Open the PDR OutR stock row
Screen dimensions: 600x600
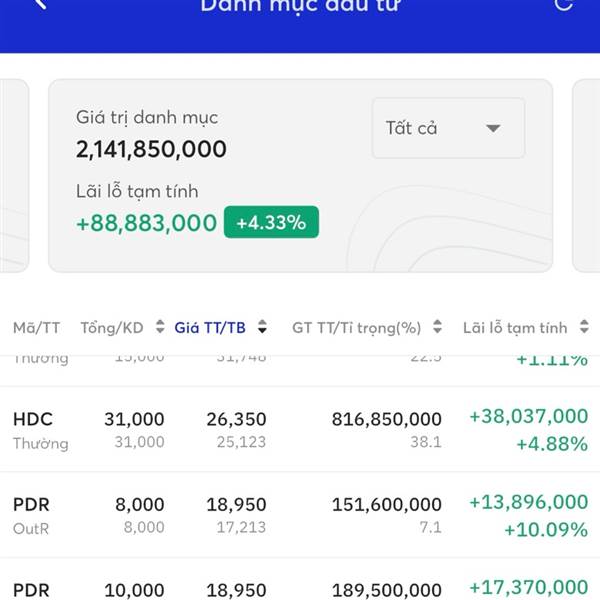point(300,515)
